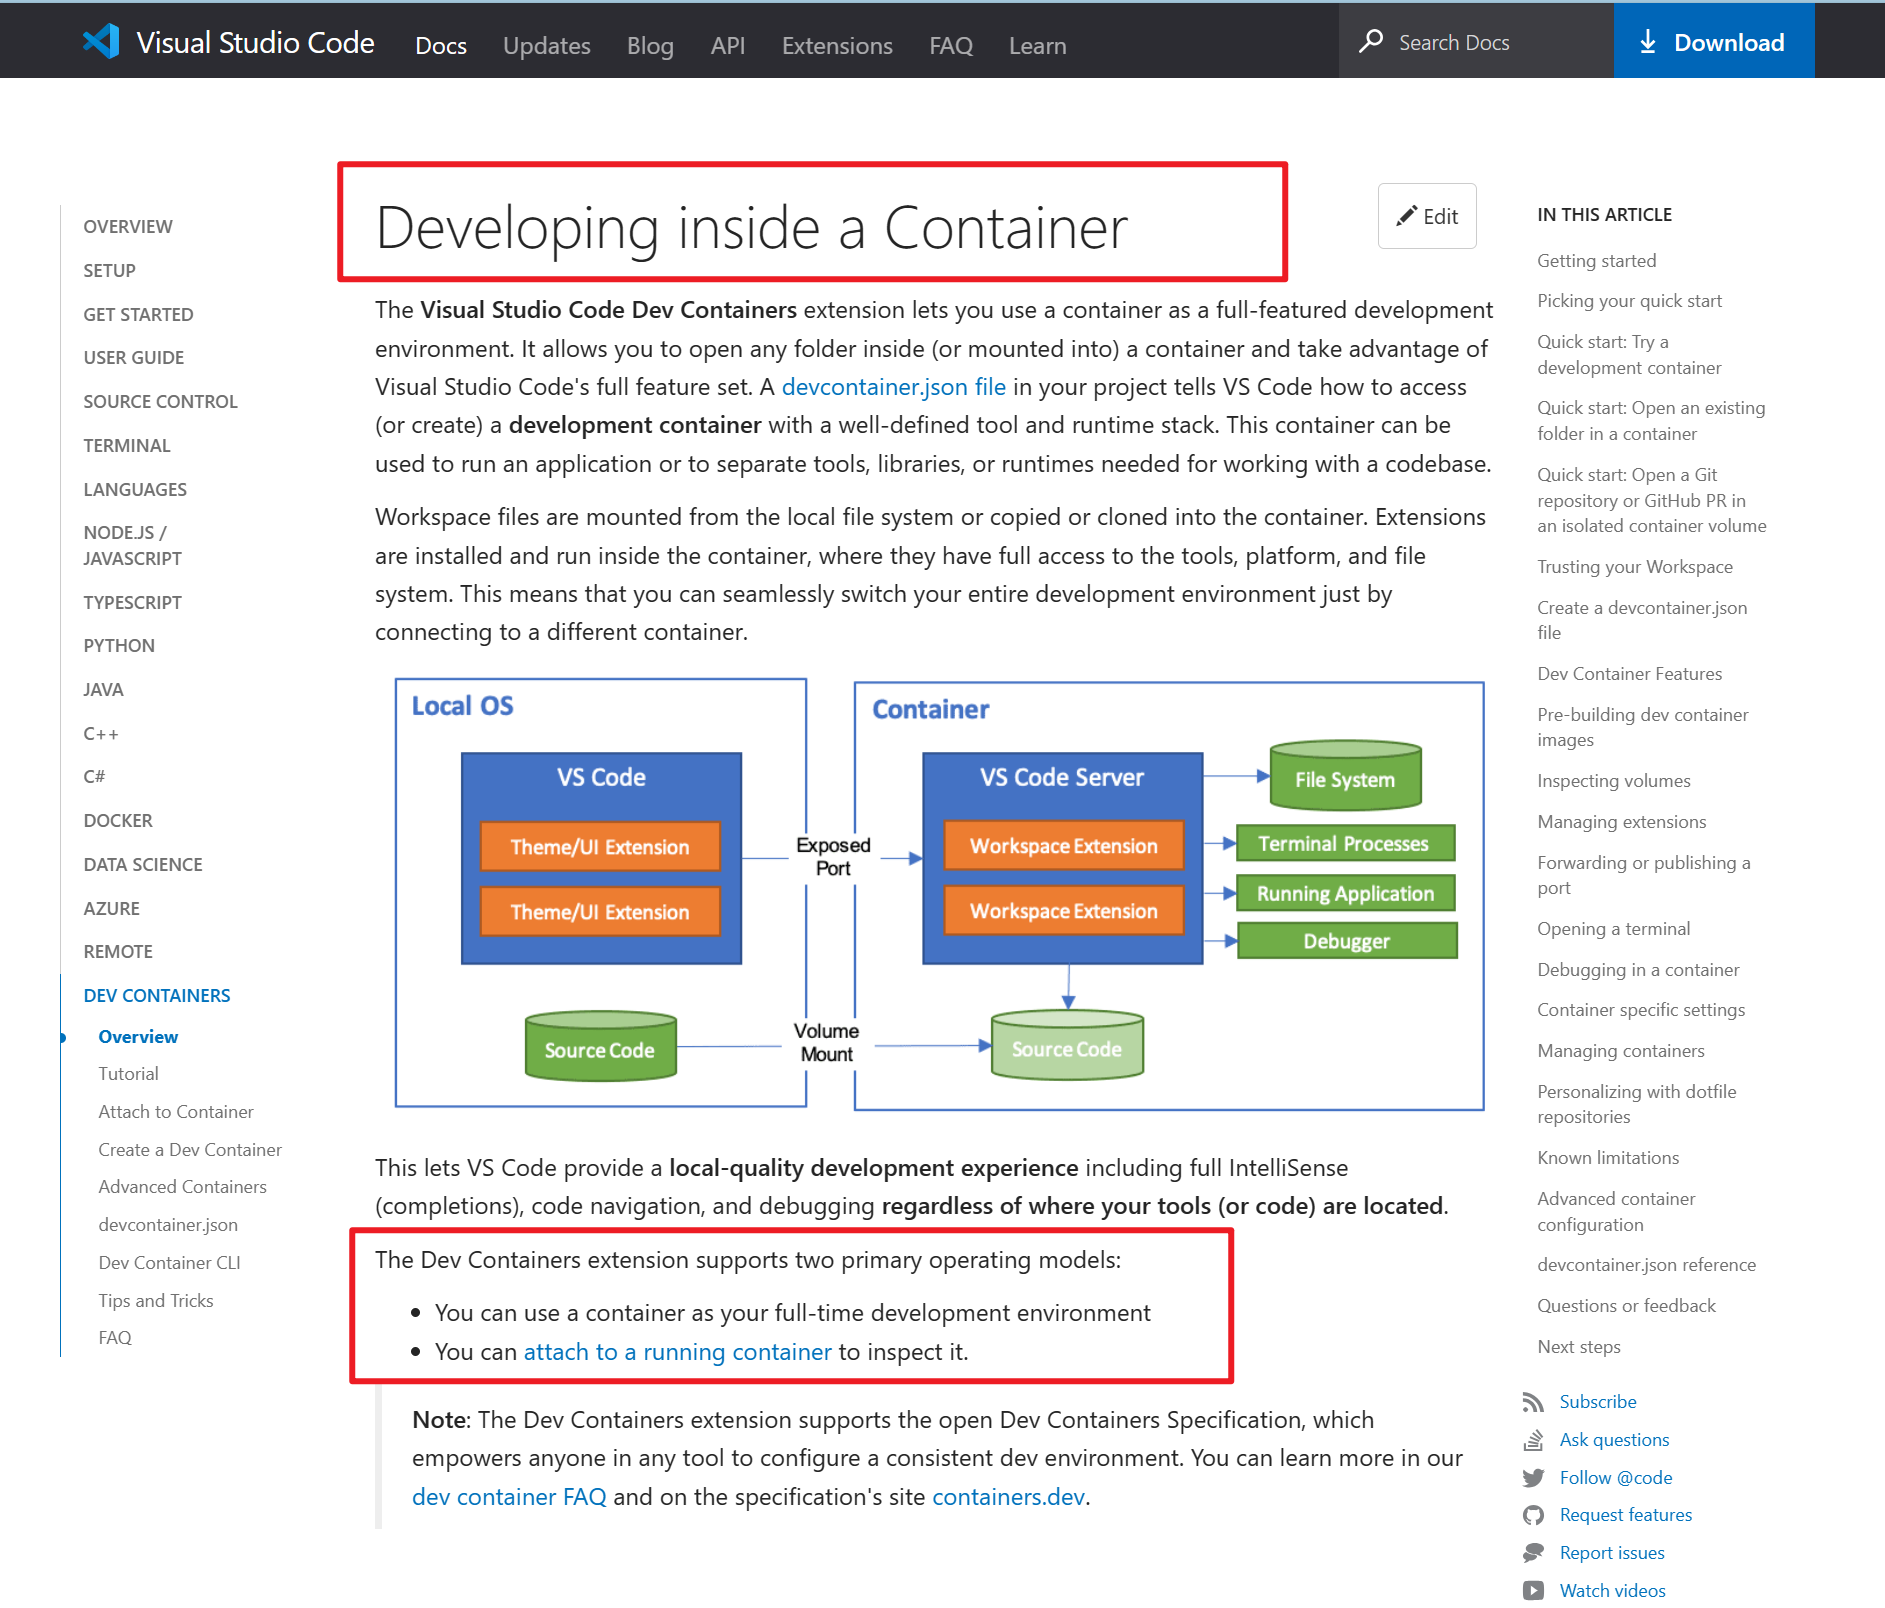Open the Docs menu item
This screenshot has height=1608, width=1885.
pyautogui.click(x=441, y=45)
